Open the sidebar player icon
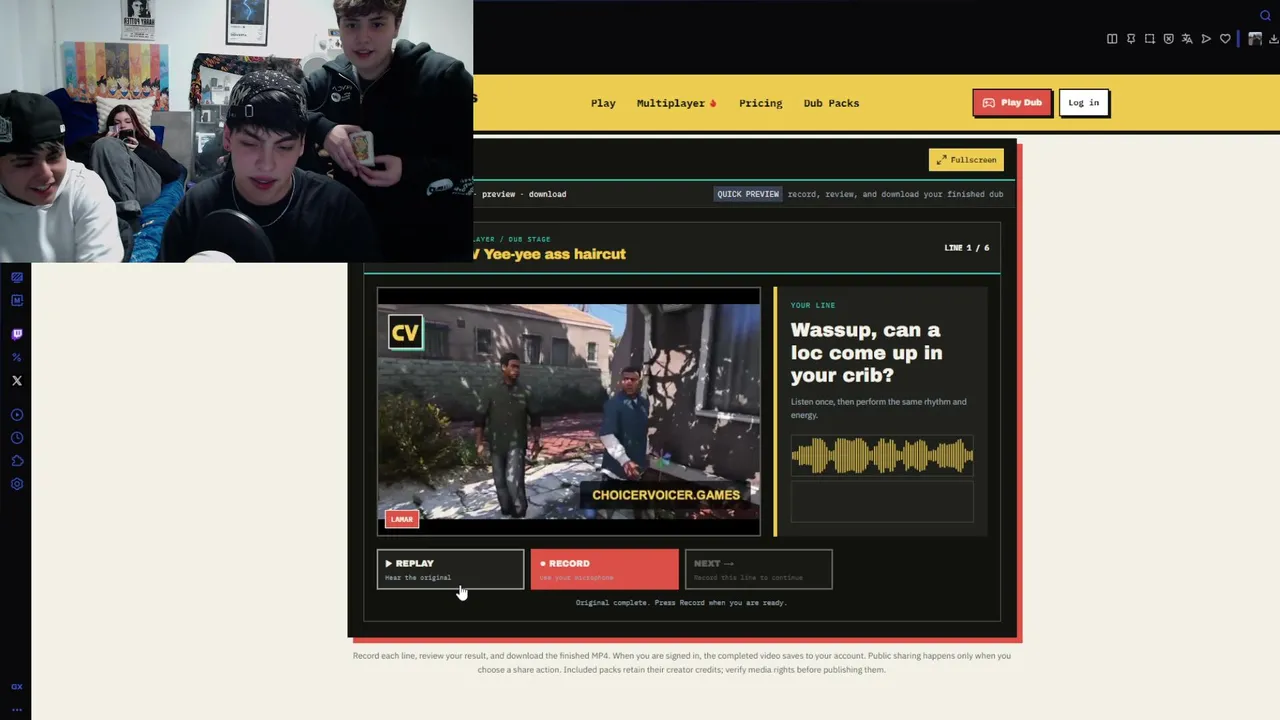The width and height of the screenshot is (1280, 720). [x=17, y=415]
